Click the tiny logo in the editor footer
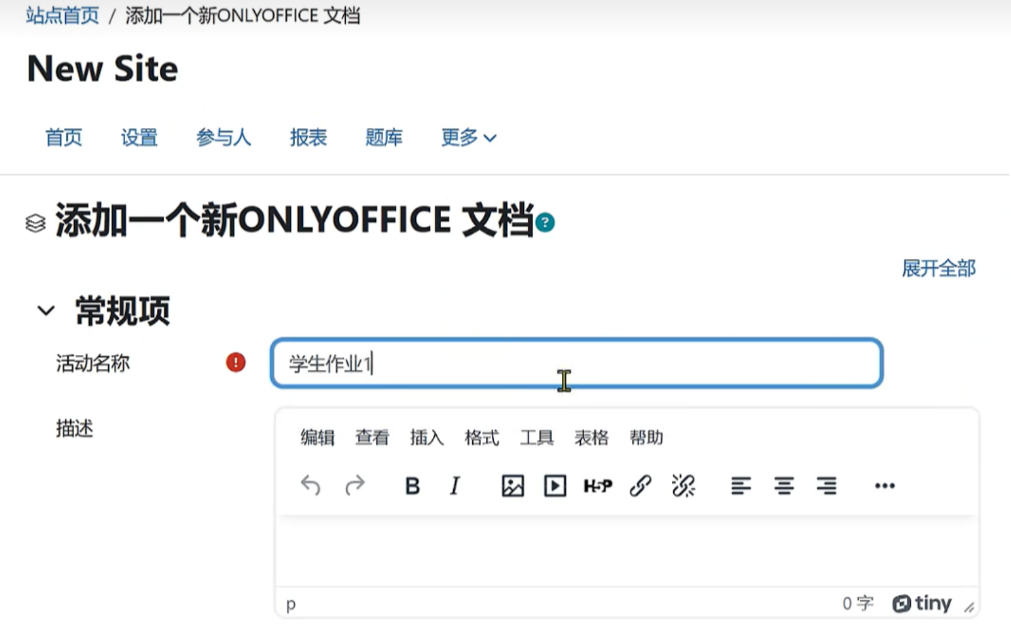This screenshot has height=626, width=1011. (922, 603)
